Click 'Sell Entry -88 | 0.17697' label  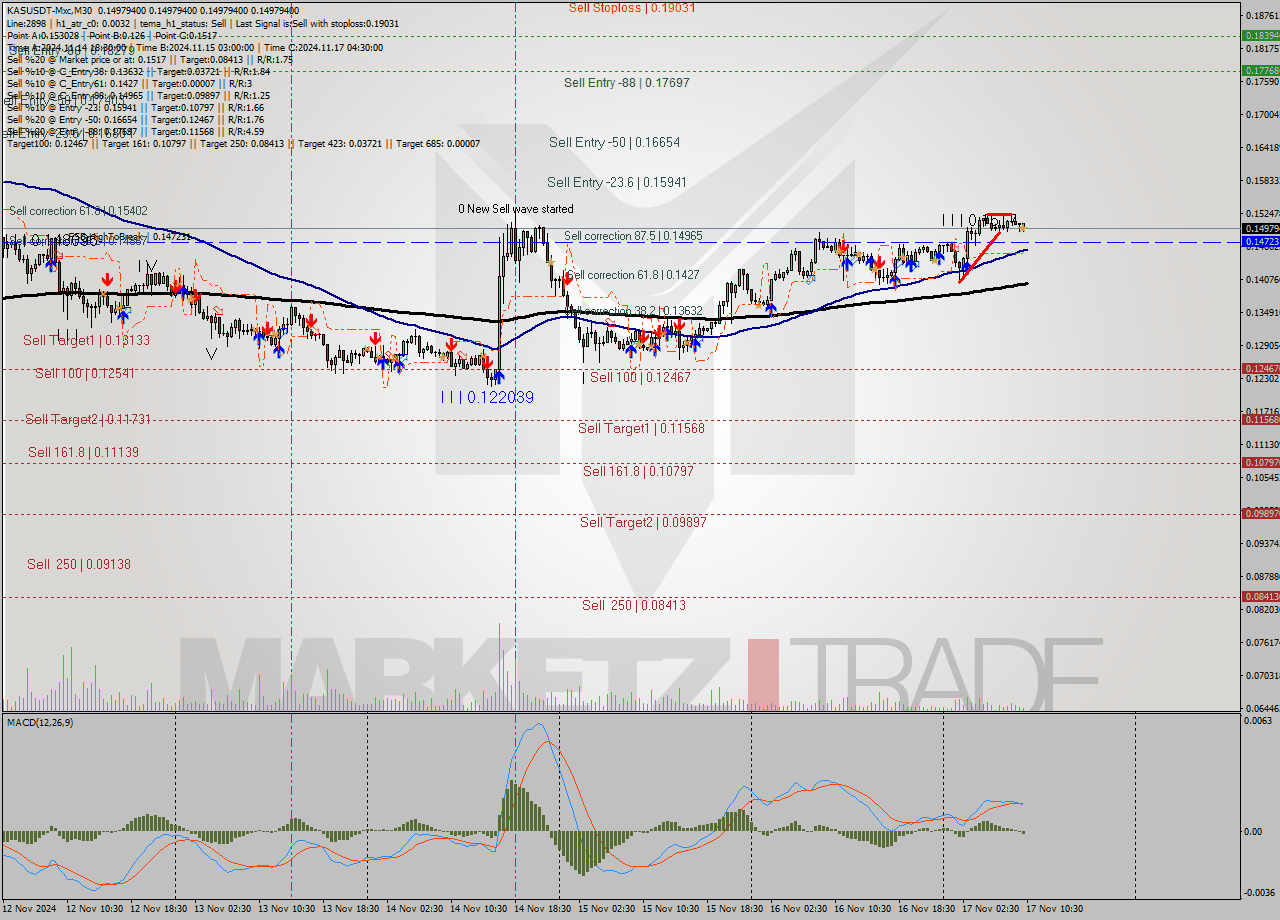point(627,83)
